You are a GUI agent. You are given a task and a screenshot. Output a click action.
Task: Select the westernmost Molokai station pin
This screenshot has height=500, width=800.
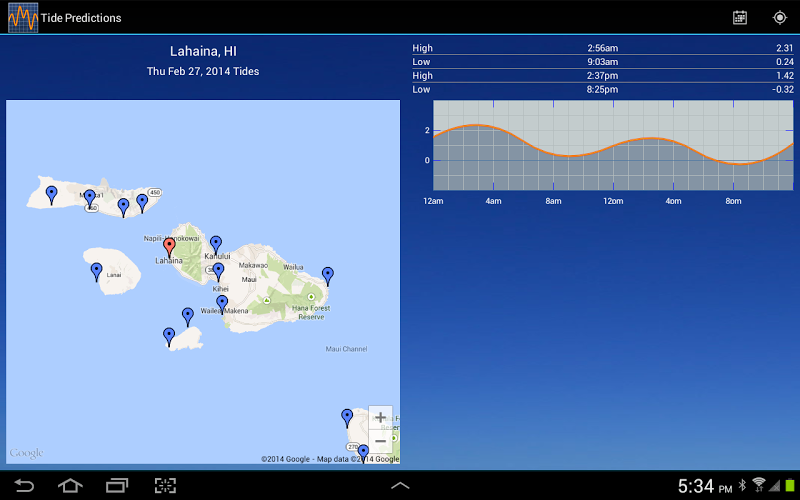pyautogui.click(x=52, y=195)
